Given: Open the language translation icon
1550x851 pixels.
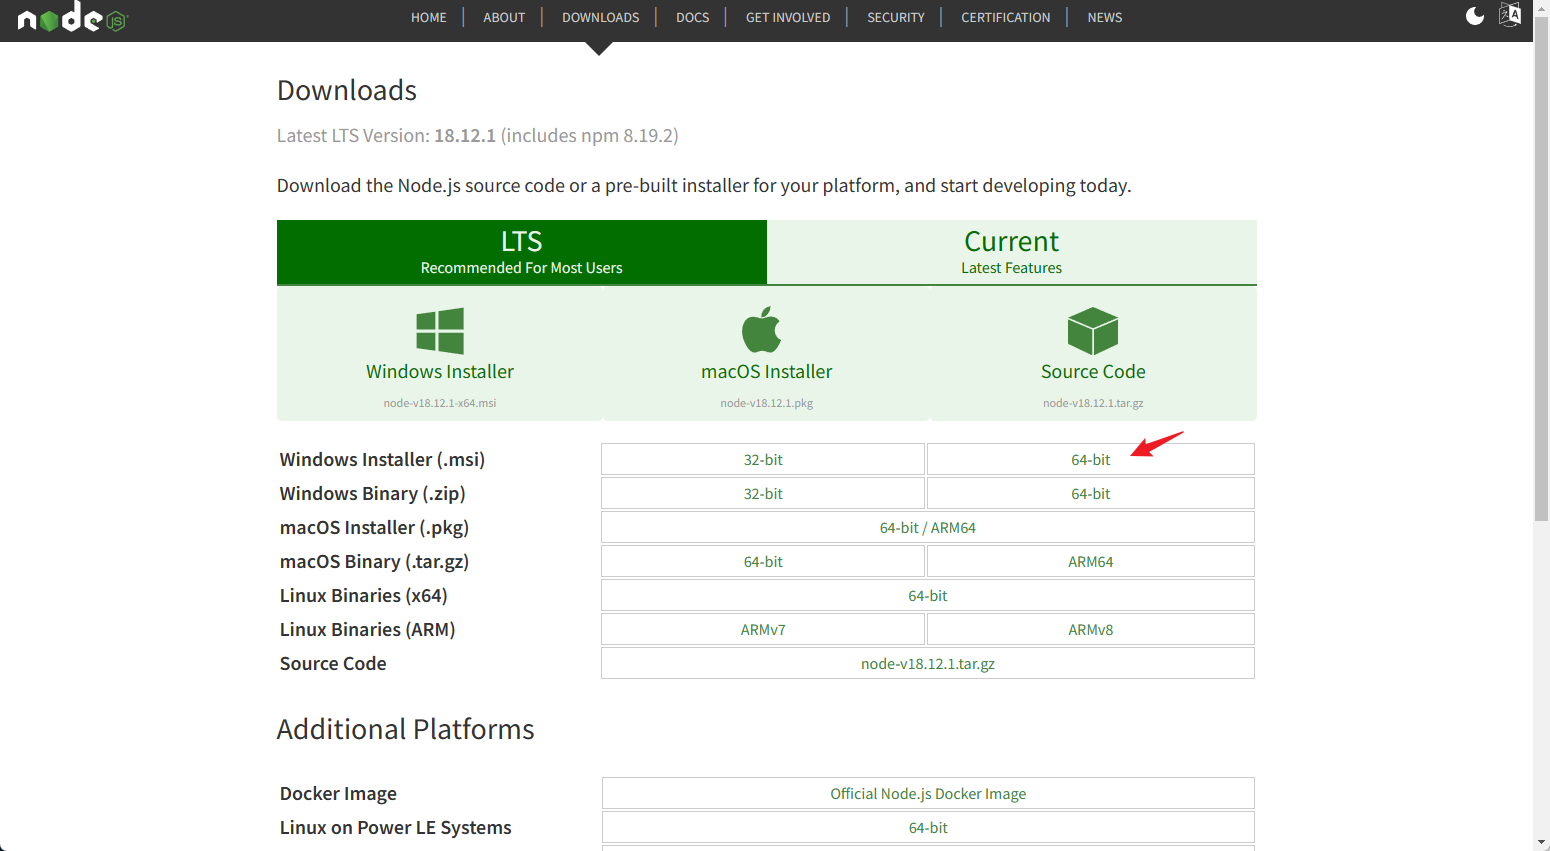Looking at the screenshot, I should coord(1510,15).
